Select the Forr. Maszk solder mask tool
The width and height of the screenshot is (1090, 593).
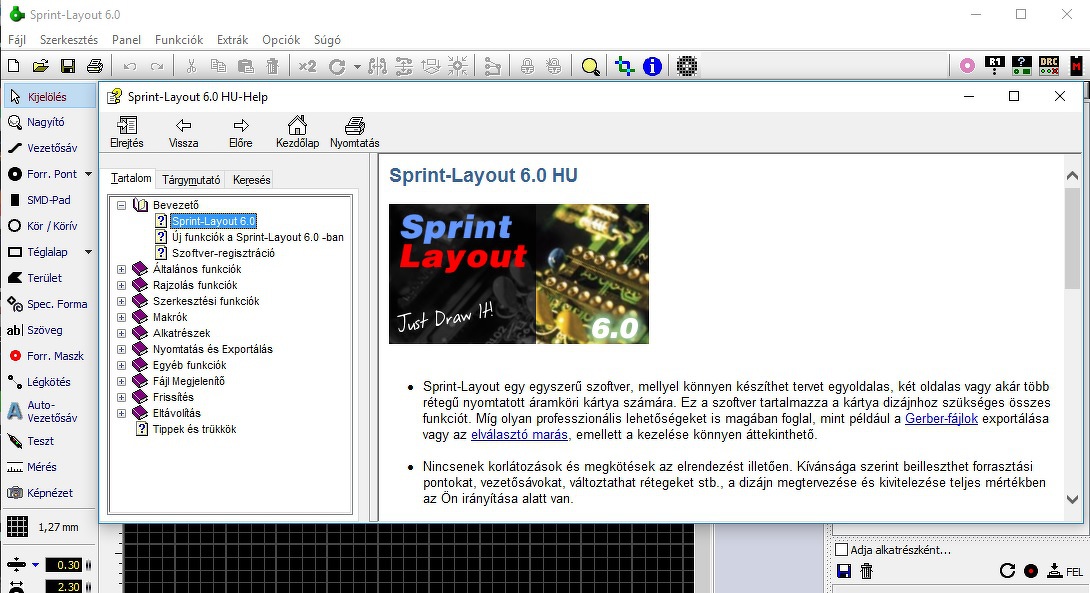tap(49, 356)
